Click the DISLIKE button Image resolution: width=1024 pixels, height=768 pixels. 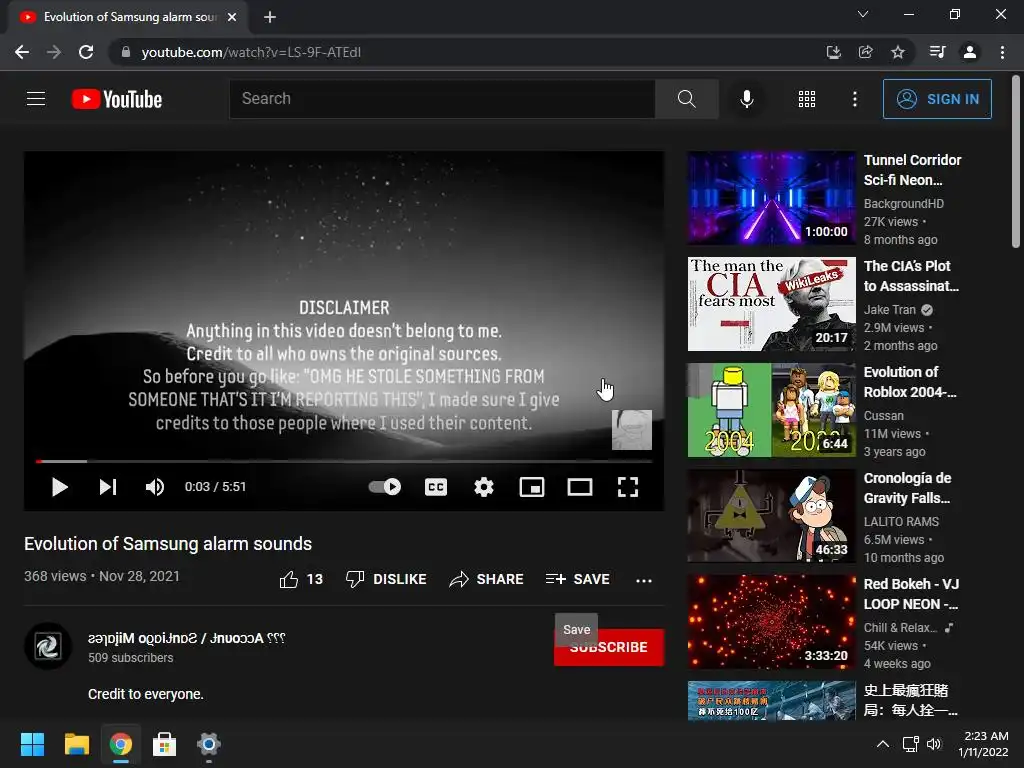[386, 579]
